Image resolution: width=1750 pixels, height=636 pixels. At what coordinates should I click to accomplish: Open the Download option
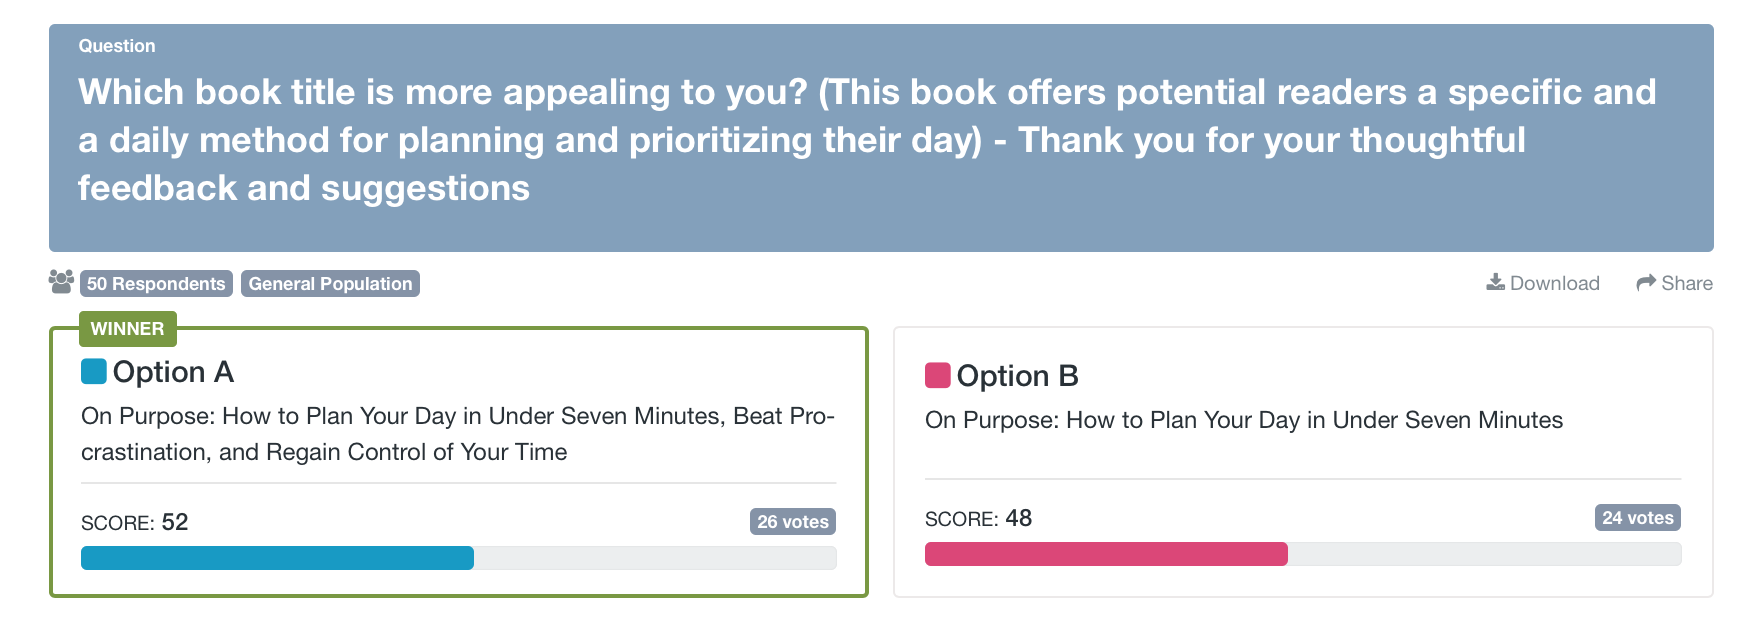click(x=1542, y=283)
